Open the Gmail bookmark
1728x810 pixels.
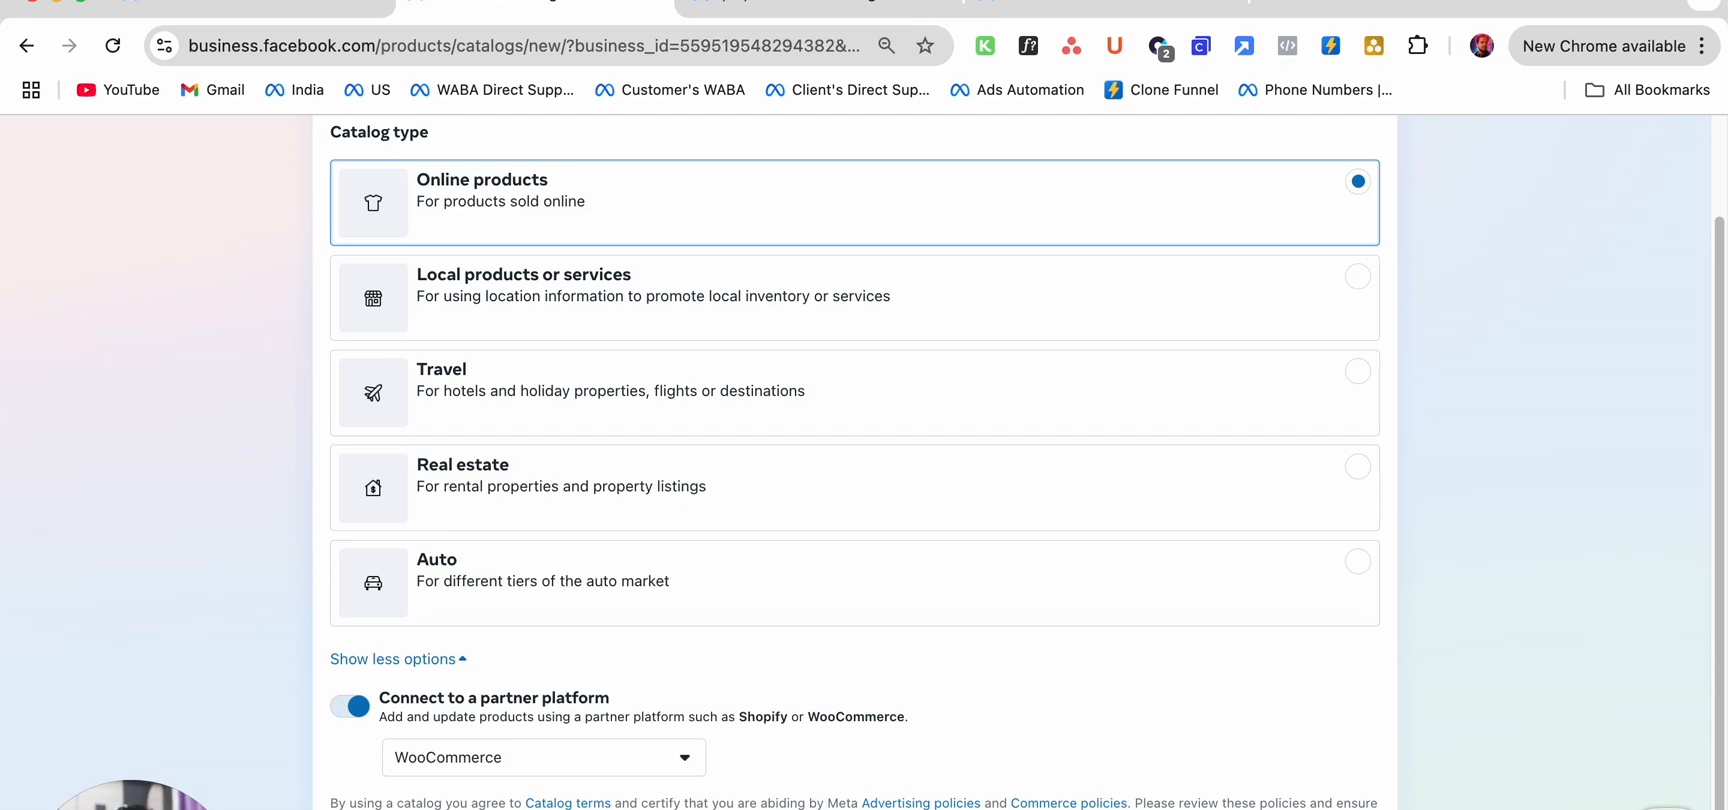coord(212,90)
